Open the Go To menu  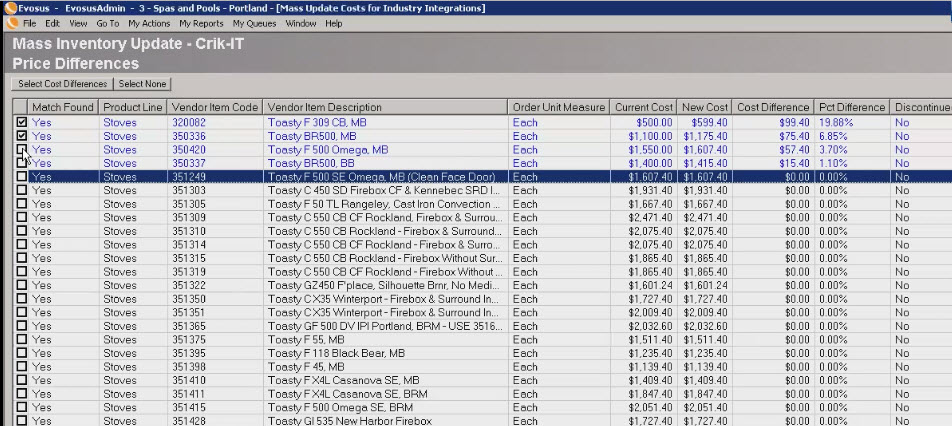pos(107,24)
